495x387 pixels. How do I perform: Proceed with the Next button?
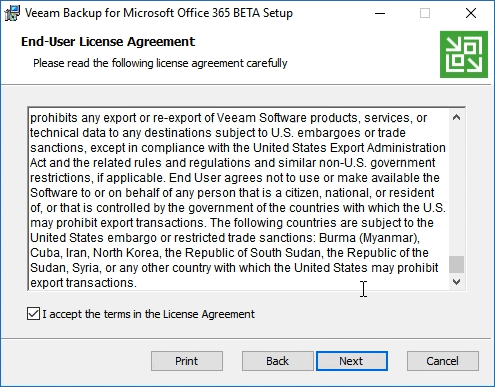(352, 361)
